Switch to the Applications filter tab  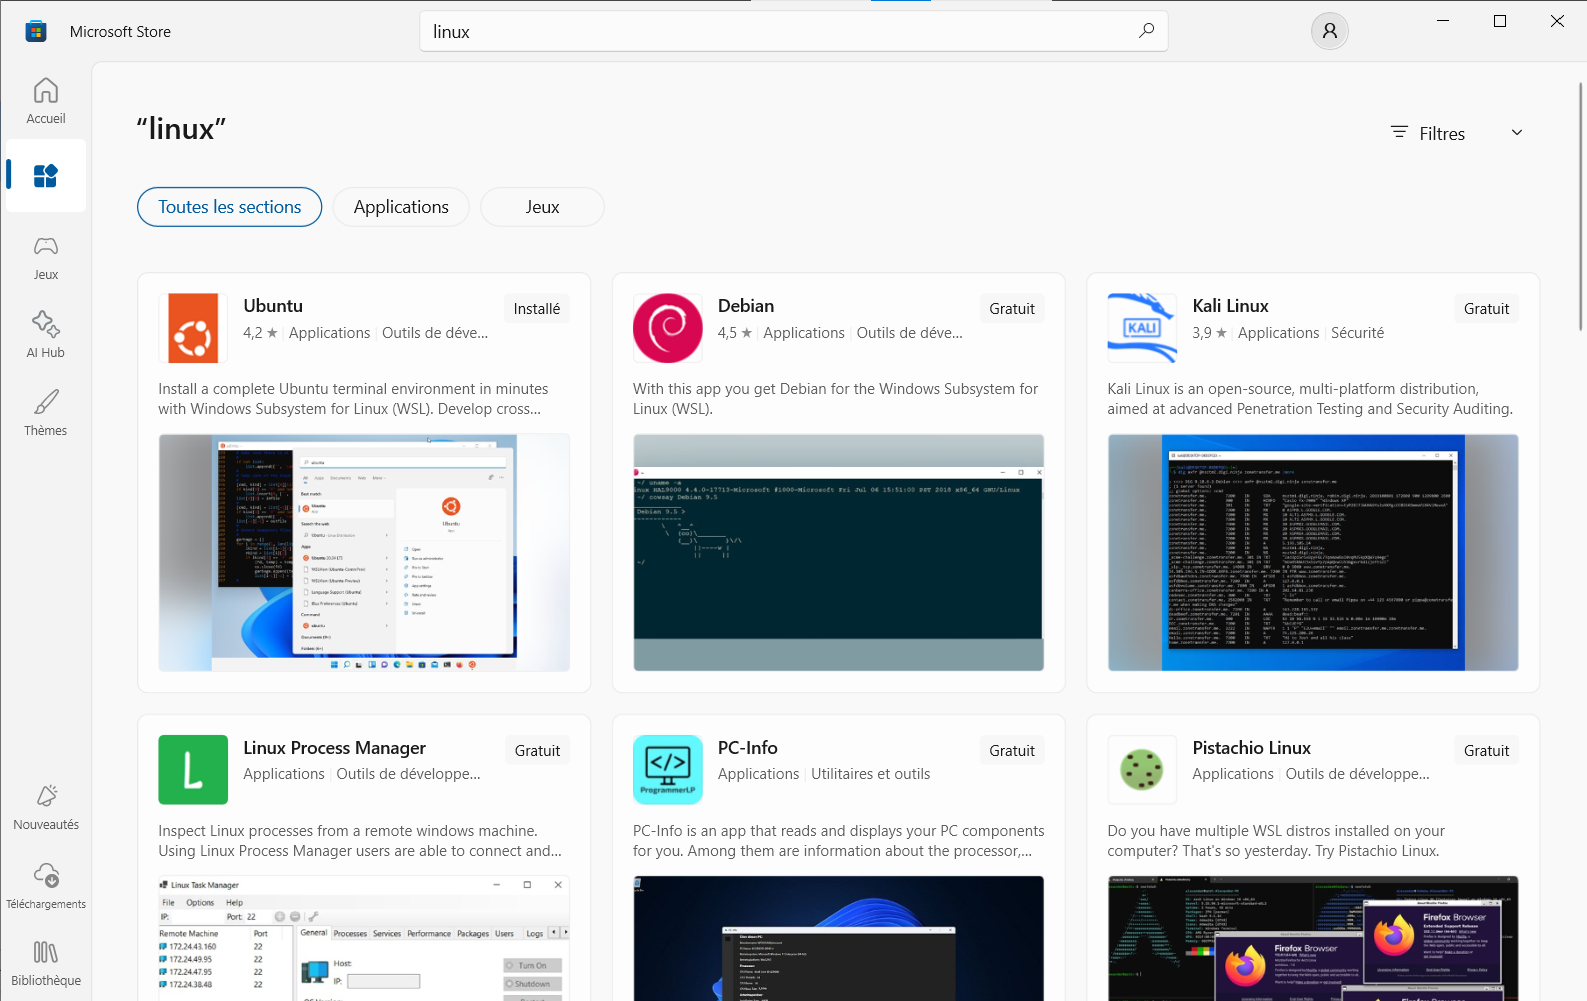click(401, 207)
